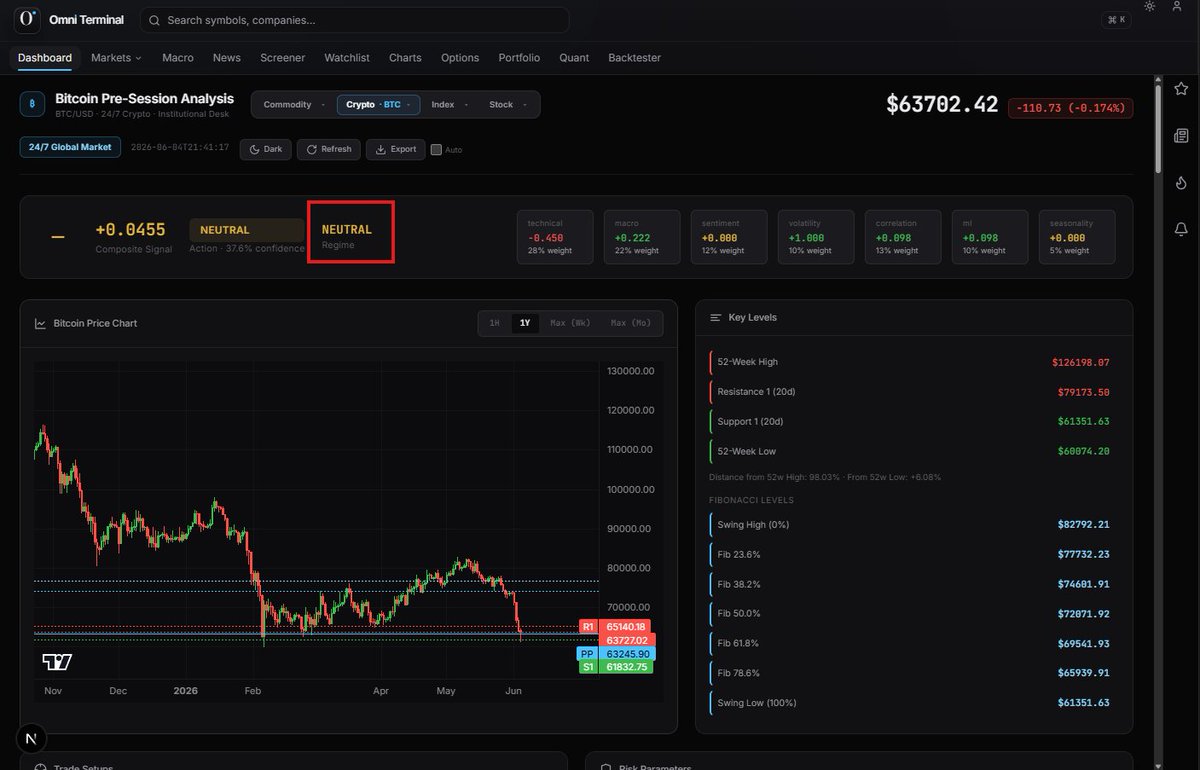This screenshot has width=1200, height=770.
Task: Select the Max (Mo) chart timeframe
Action: pyautogui.click(x=631, y=323)
